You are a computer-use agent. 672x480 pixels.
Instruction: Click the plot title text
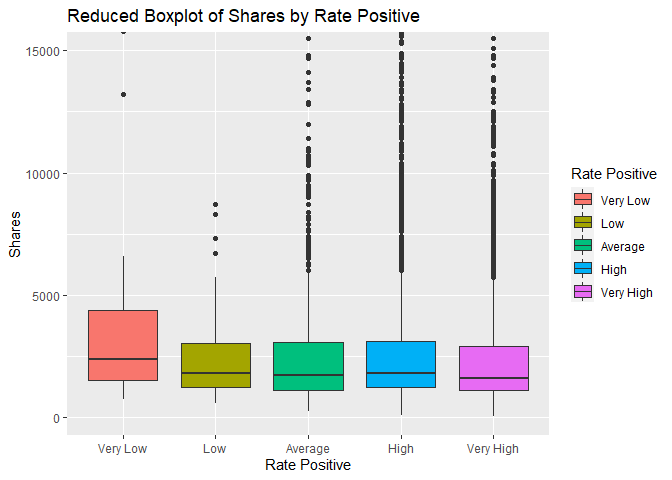point(243,16)
